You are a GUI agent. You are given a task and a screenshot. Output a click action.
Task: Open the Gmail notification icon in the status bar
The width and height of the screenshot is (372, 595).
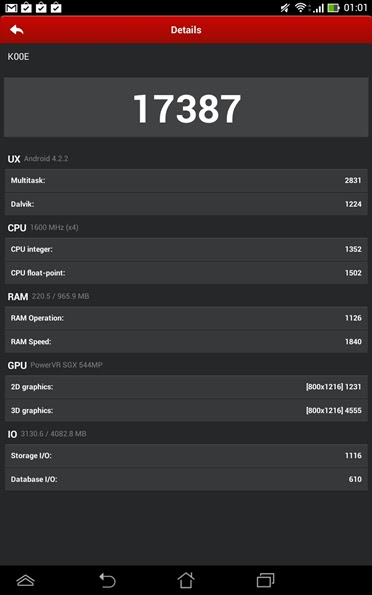[x=11, y=7]
